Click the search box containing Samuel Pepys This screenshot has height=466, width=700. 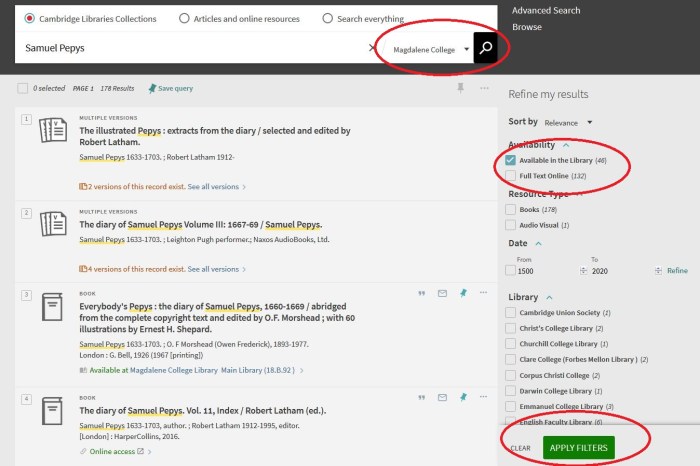point(192,48)
